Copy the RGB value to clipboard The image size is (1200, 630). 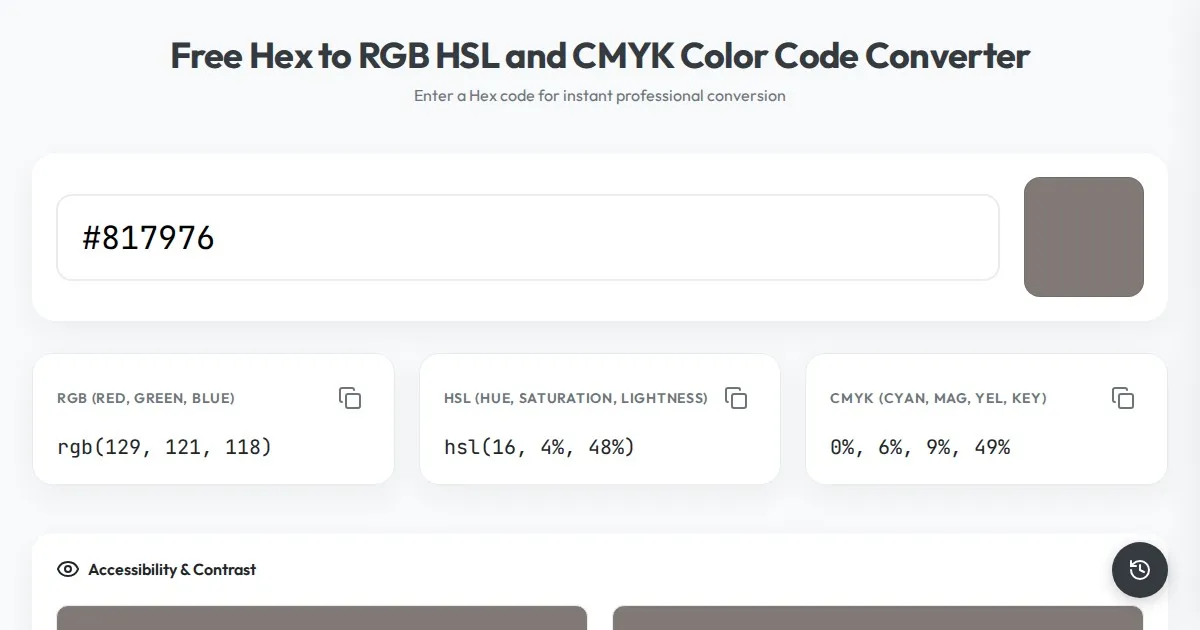[349, 398]
